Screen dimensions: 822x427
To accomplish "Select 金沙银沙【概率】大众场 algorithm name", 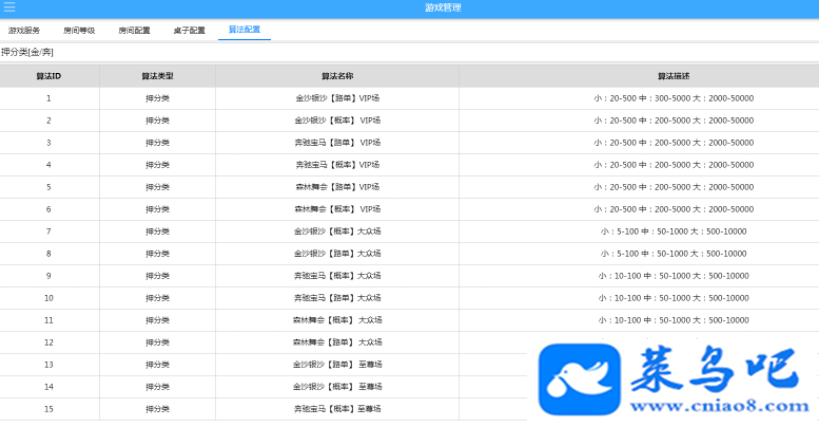I will point(337,231).
